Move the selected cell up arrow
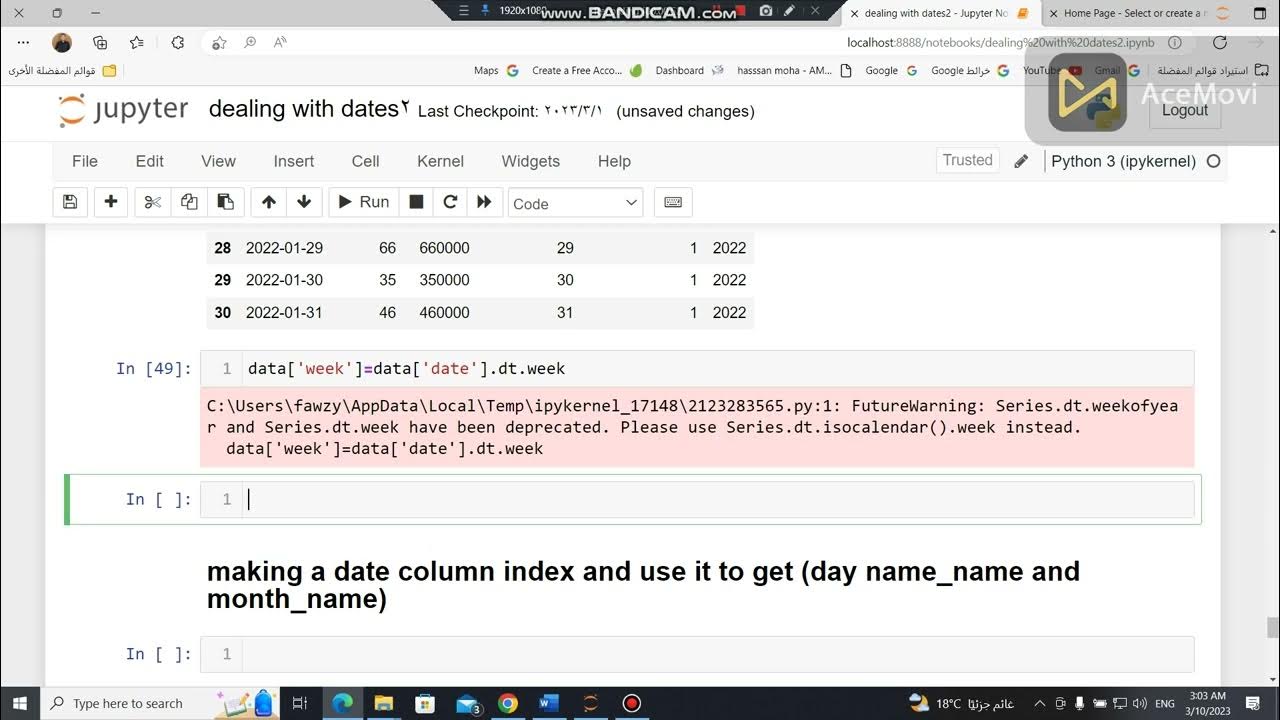The width and height of the screenshot is (1280, 720). click(x=268, y=202)
